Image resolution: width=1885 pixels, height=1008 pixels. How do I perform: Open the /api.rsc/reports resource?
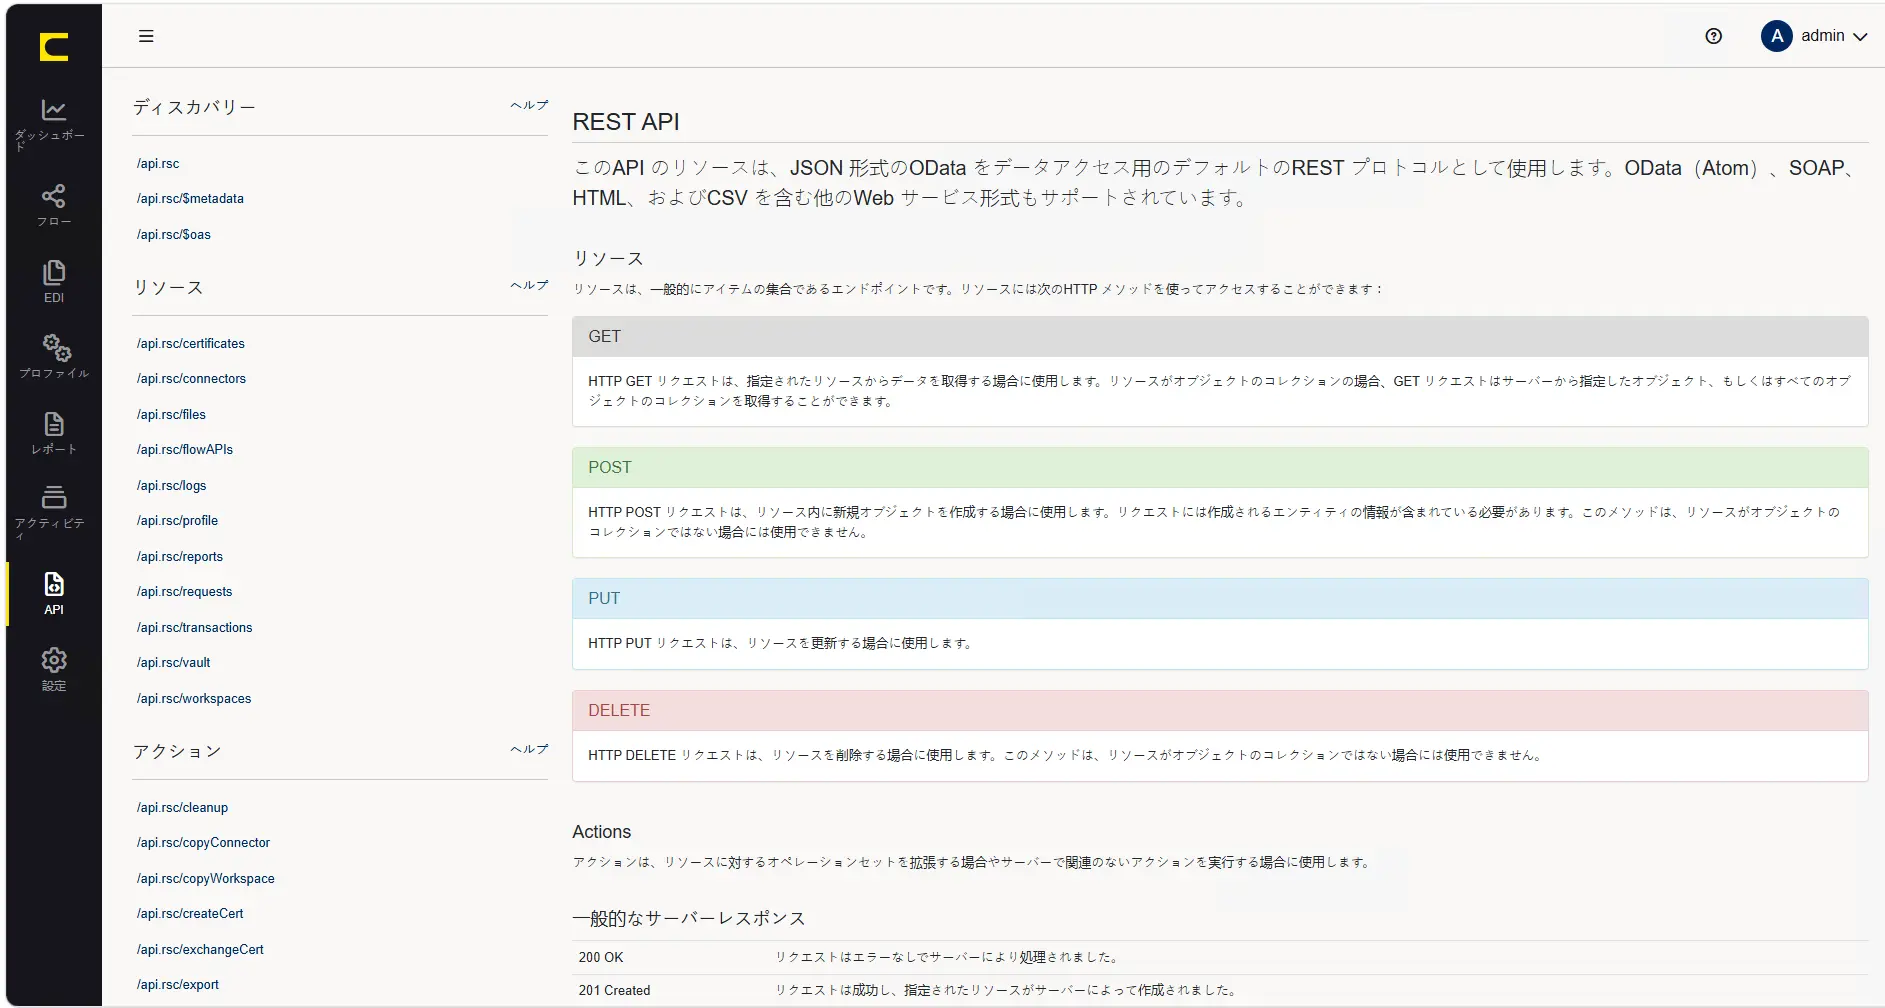point(180,556)
